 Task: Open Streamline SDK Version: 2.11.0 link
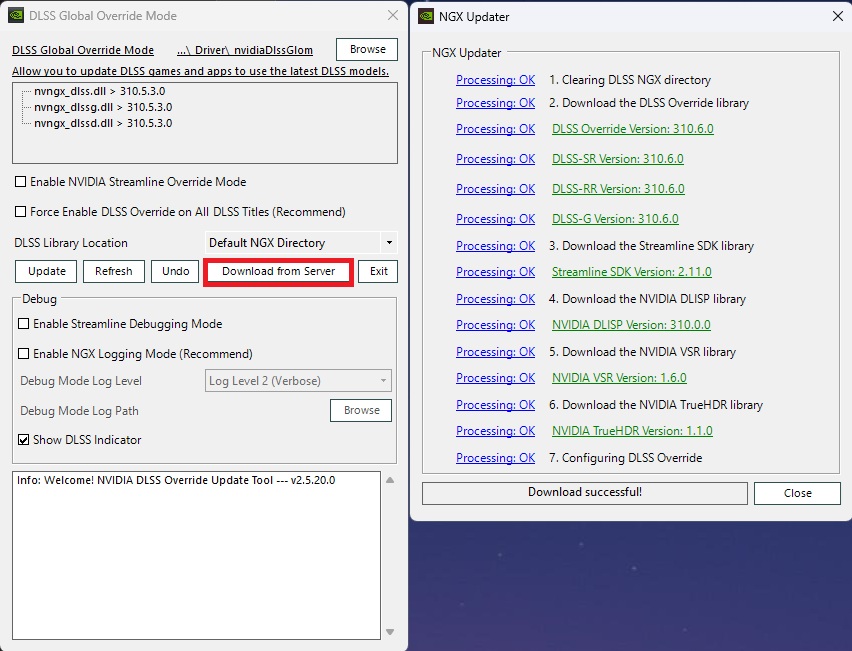631,272
